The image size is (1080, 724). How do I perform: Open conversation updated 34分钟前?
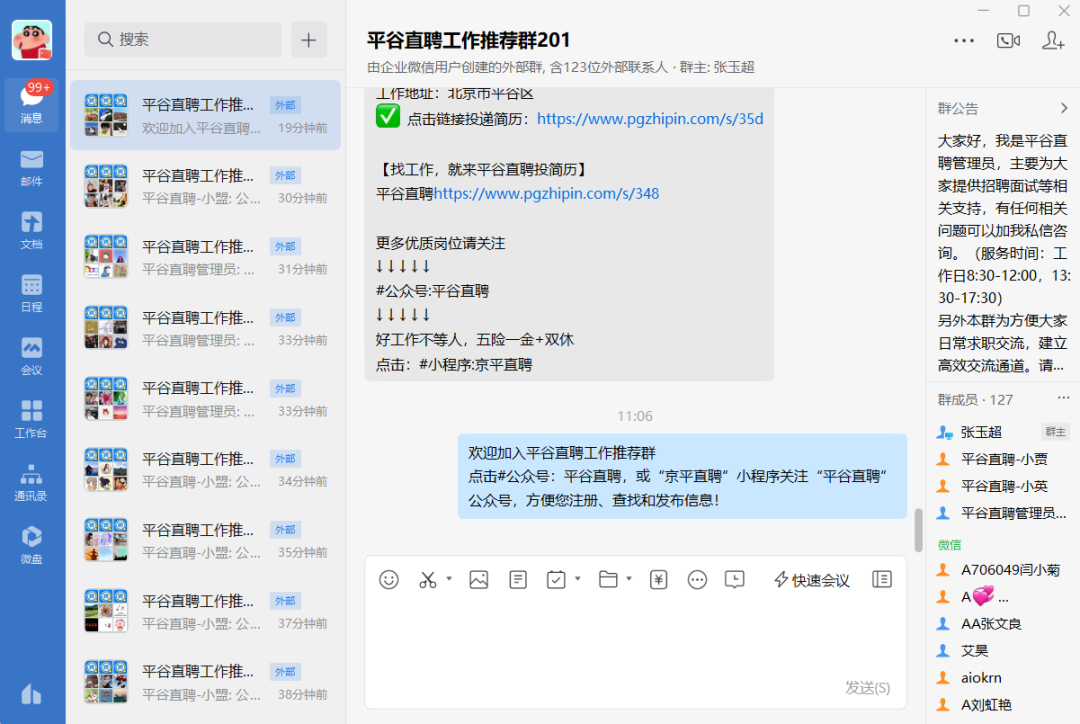click(205, 469)
